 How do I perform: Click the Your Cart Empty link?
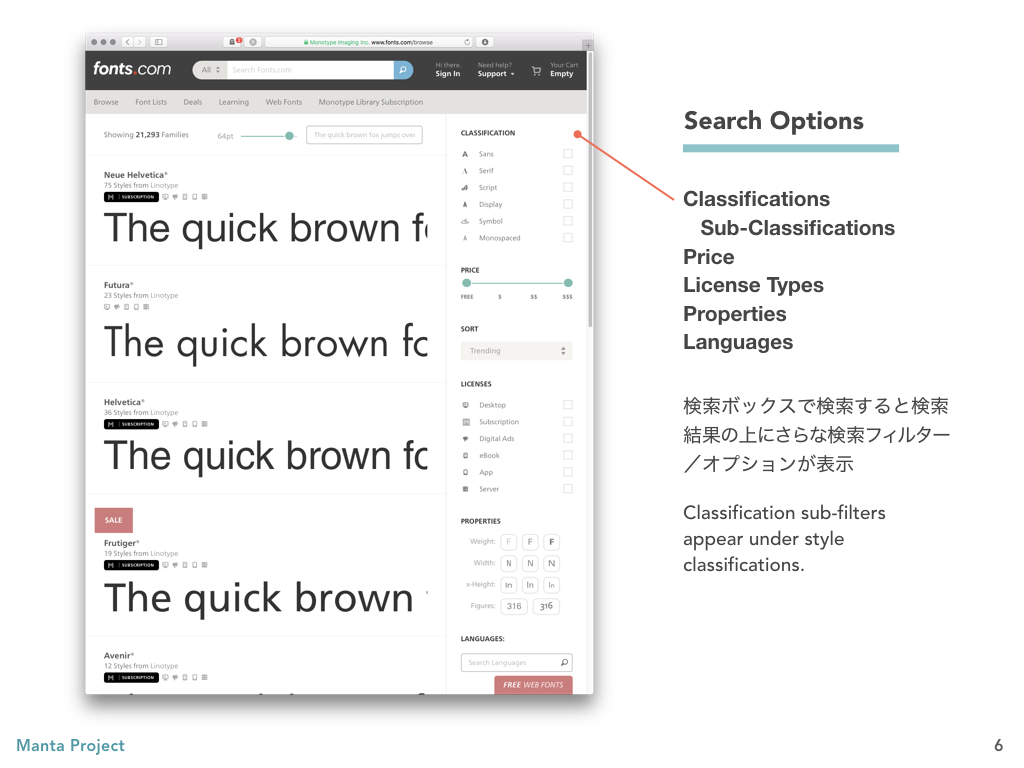click(564, 70)
